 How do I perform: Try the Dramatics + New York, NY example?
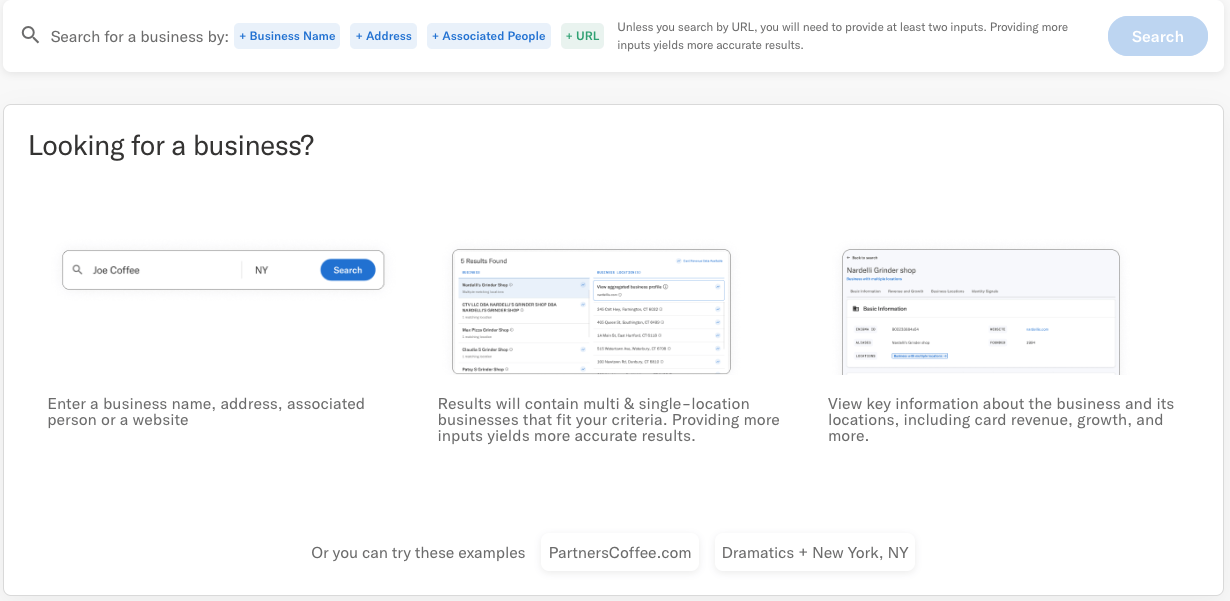[814, 552]
